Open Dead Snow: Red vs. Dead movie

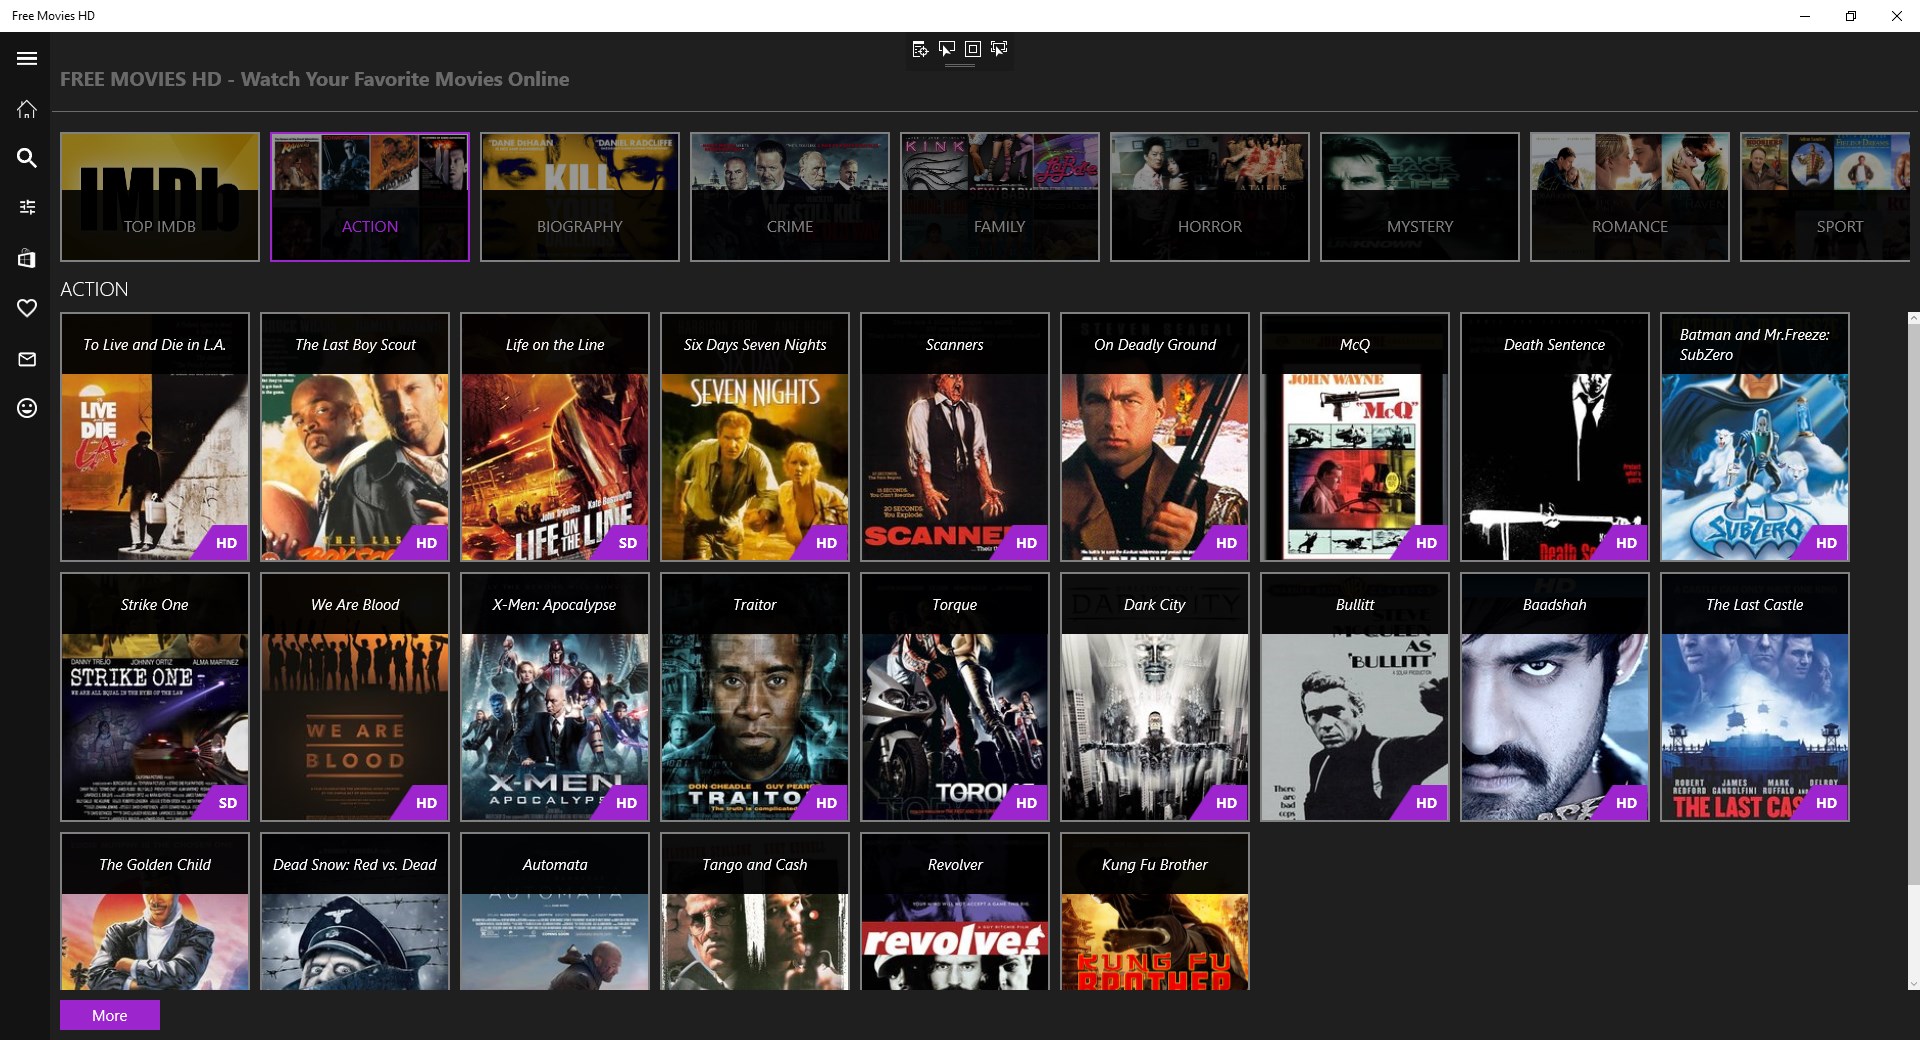[355, 912]
